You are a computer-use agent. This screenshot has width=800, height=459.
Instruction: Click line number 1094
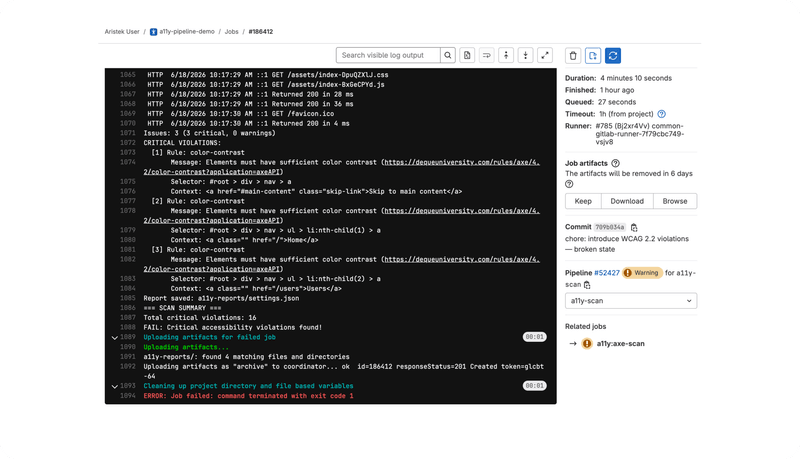point(128,396)
